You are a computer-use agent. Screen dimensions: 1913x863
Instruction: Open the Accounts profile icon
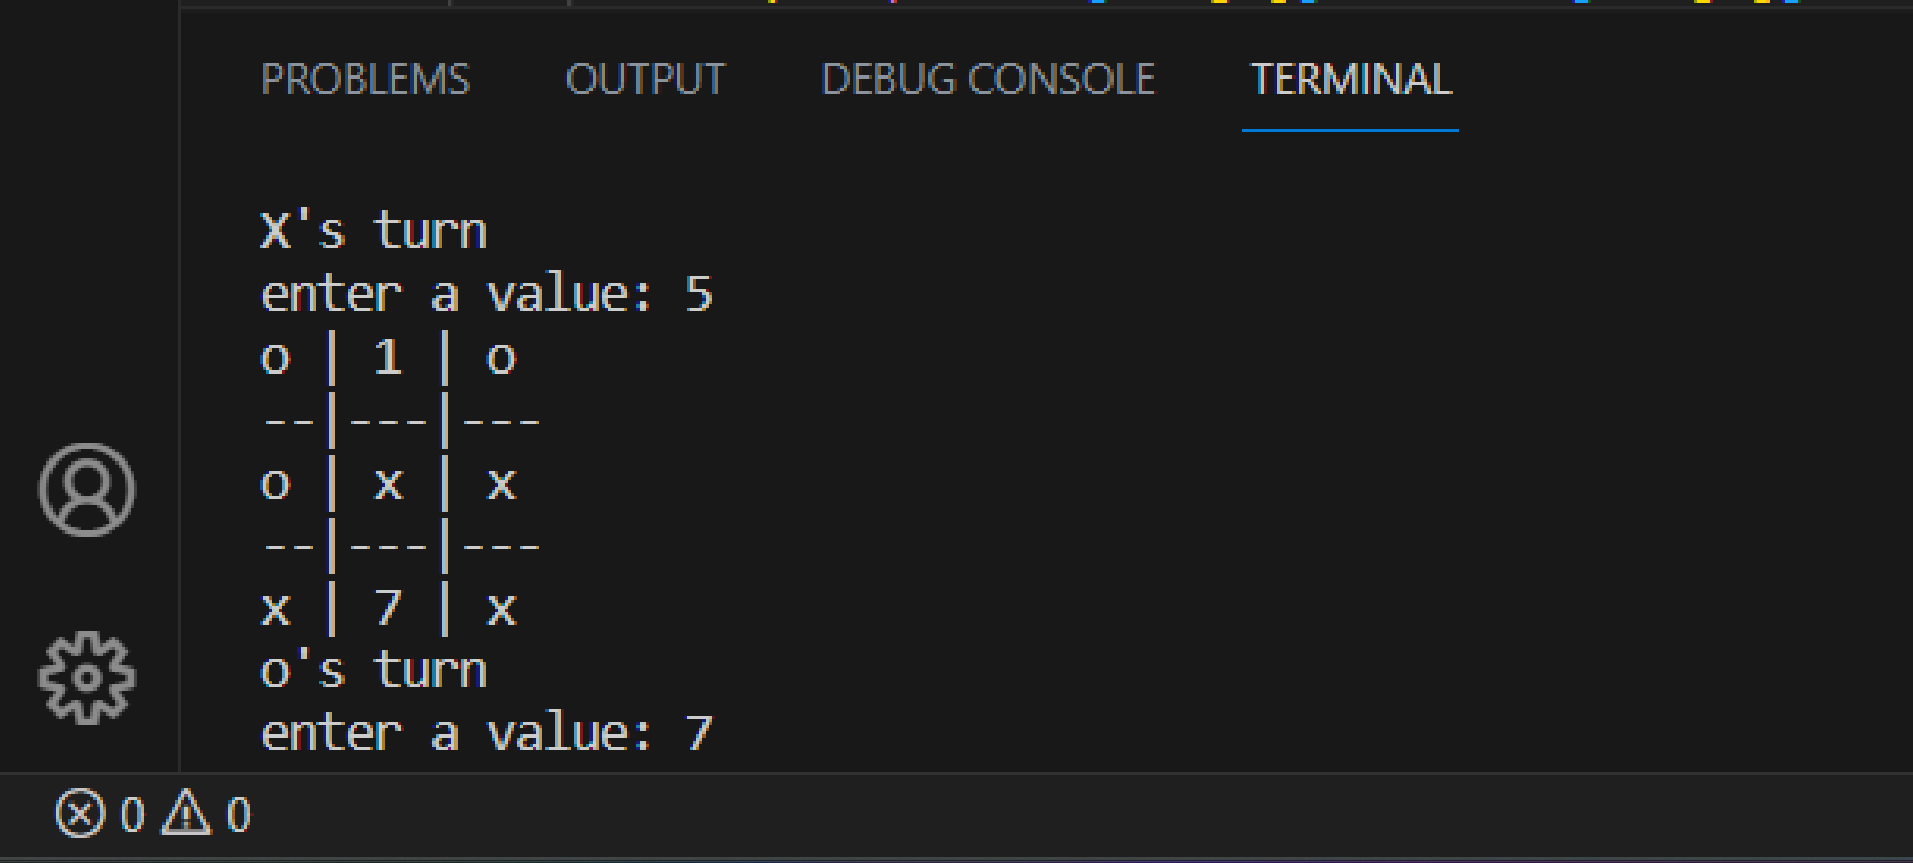pyautogui.click(x=87, y=490)
